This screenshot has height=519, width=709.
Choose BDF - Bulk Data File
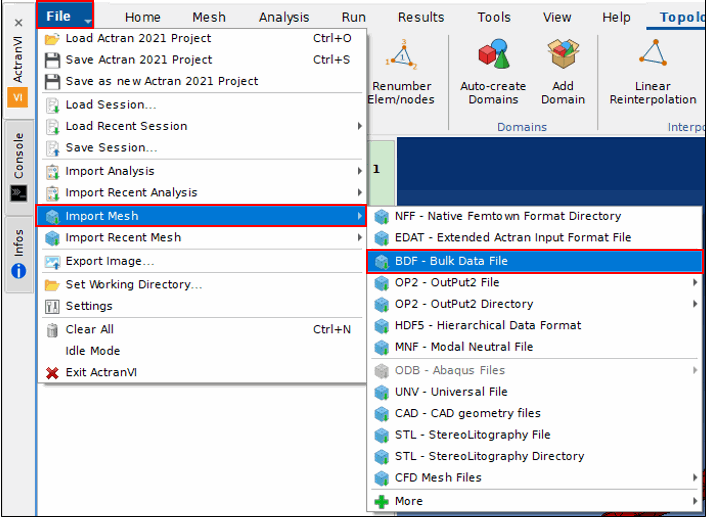[534, 262]
